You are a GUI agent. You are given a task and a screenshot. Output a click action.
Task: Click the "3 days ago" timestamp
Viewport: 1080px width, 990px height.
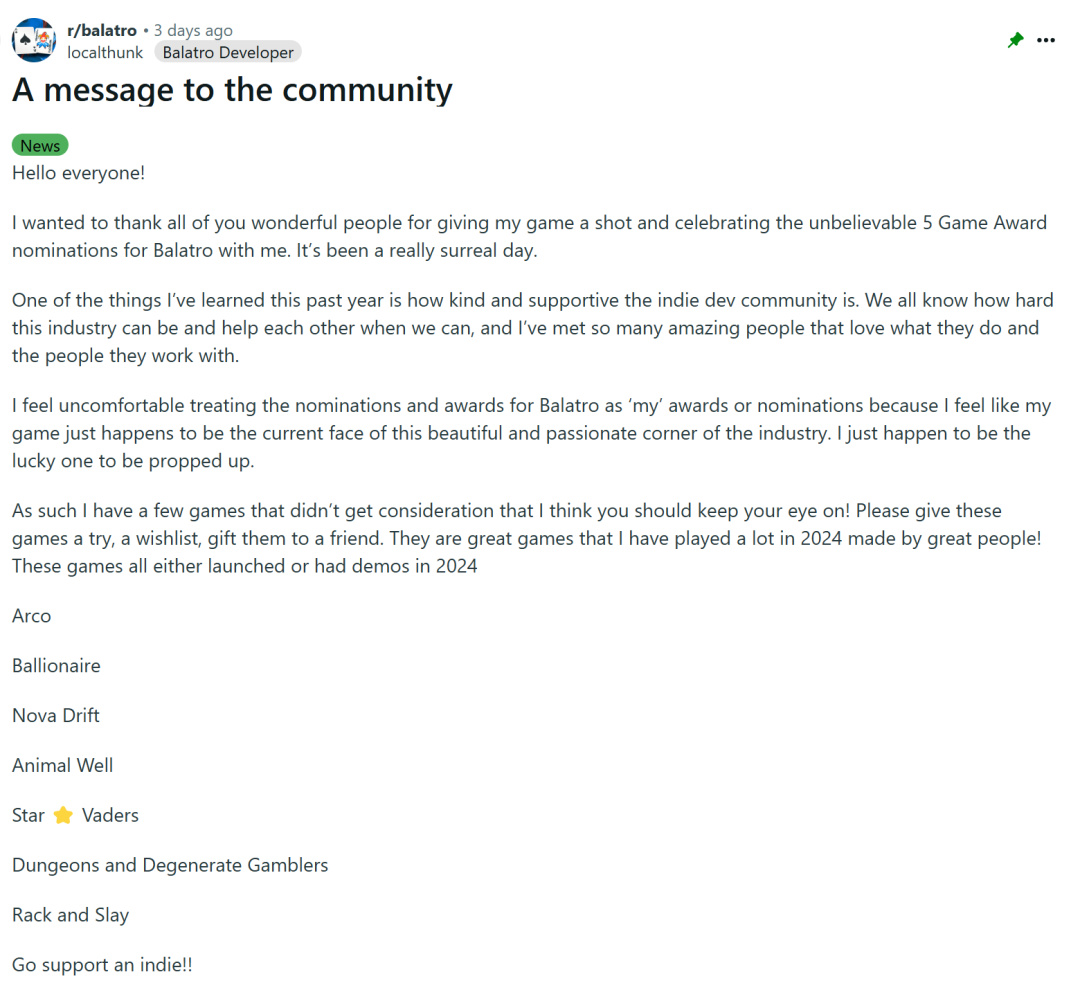[193, 31]
